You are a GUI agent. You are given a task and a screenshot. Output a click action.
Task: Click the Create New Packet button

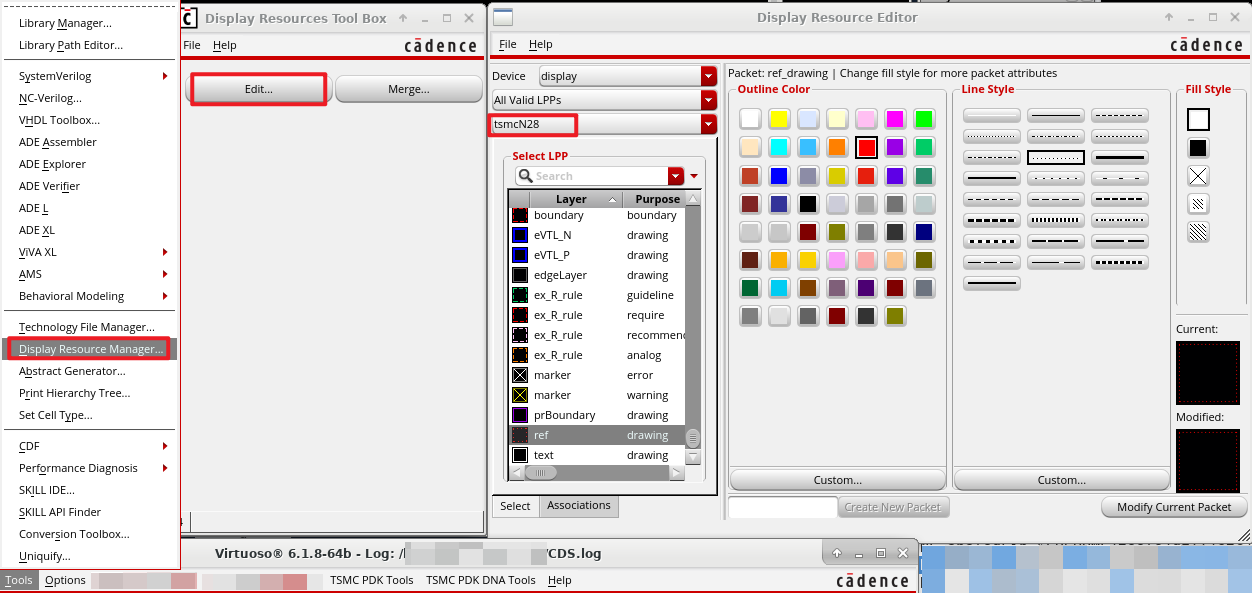(892, 507)
